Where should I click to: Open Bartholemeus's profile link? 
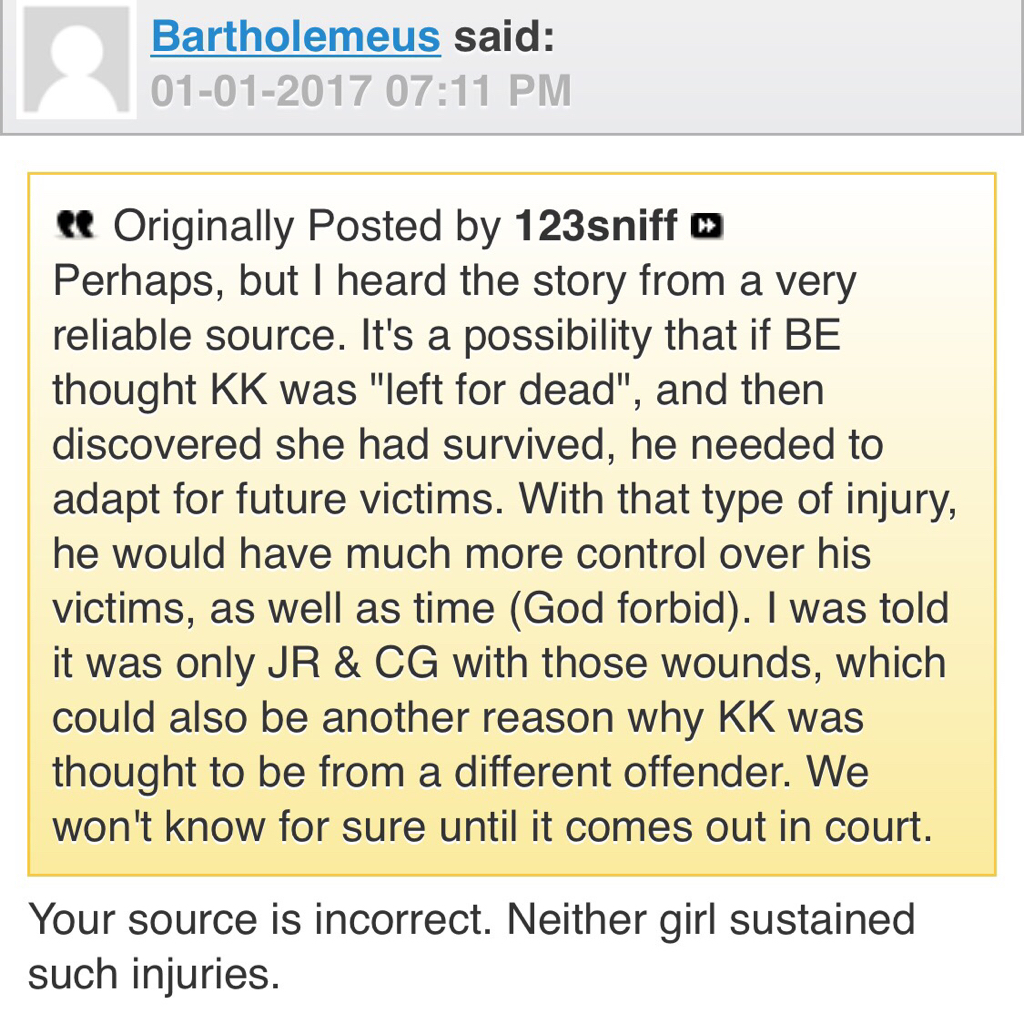pyautogui.click(x=295, y=37)
